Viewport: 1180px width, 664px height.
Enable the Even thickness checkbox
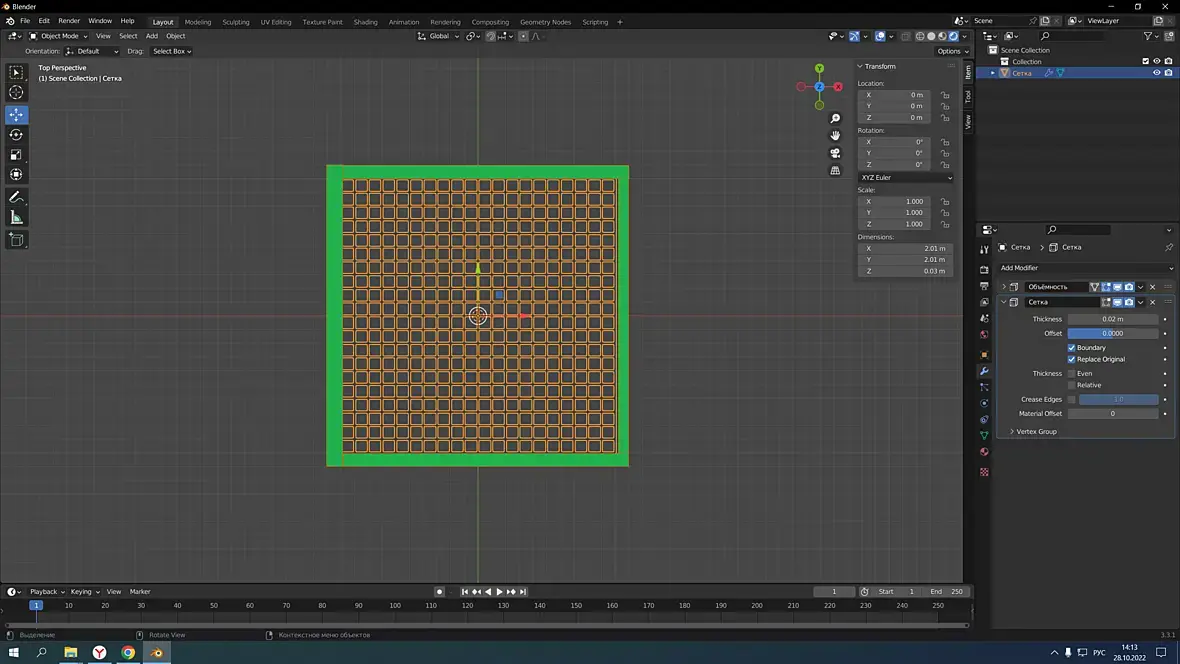[1071, 373]
